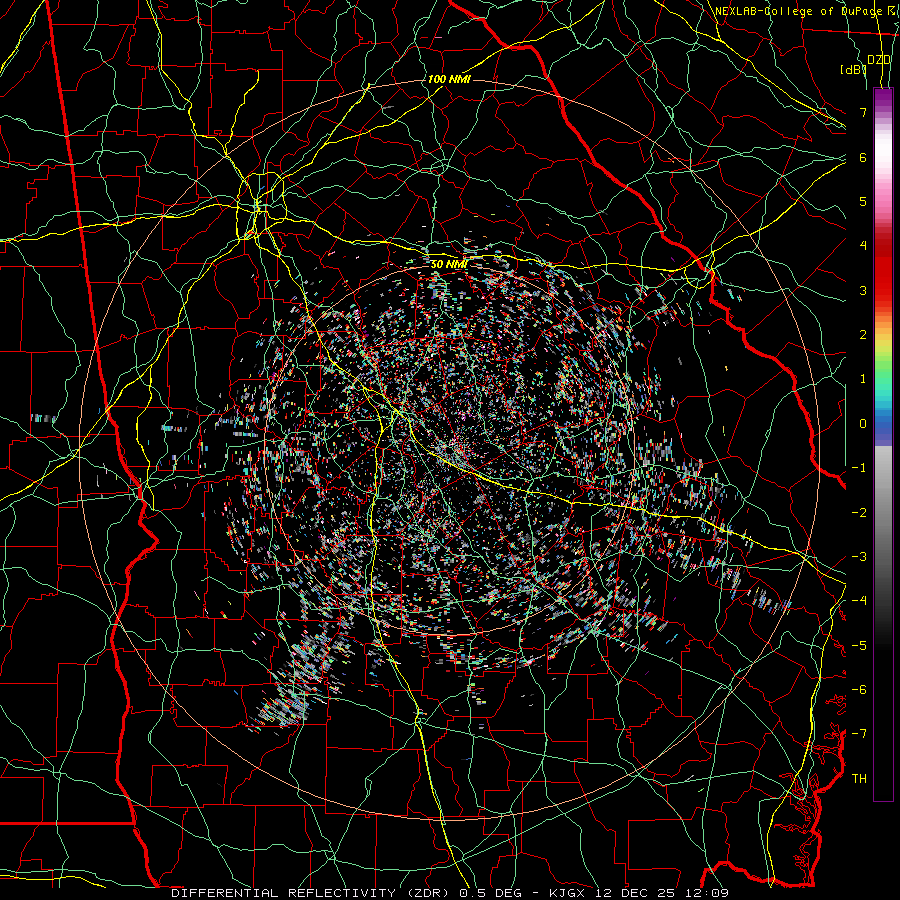Click the "TH" label on the color scale
900x900 pixels.
point(859,779)
